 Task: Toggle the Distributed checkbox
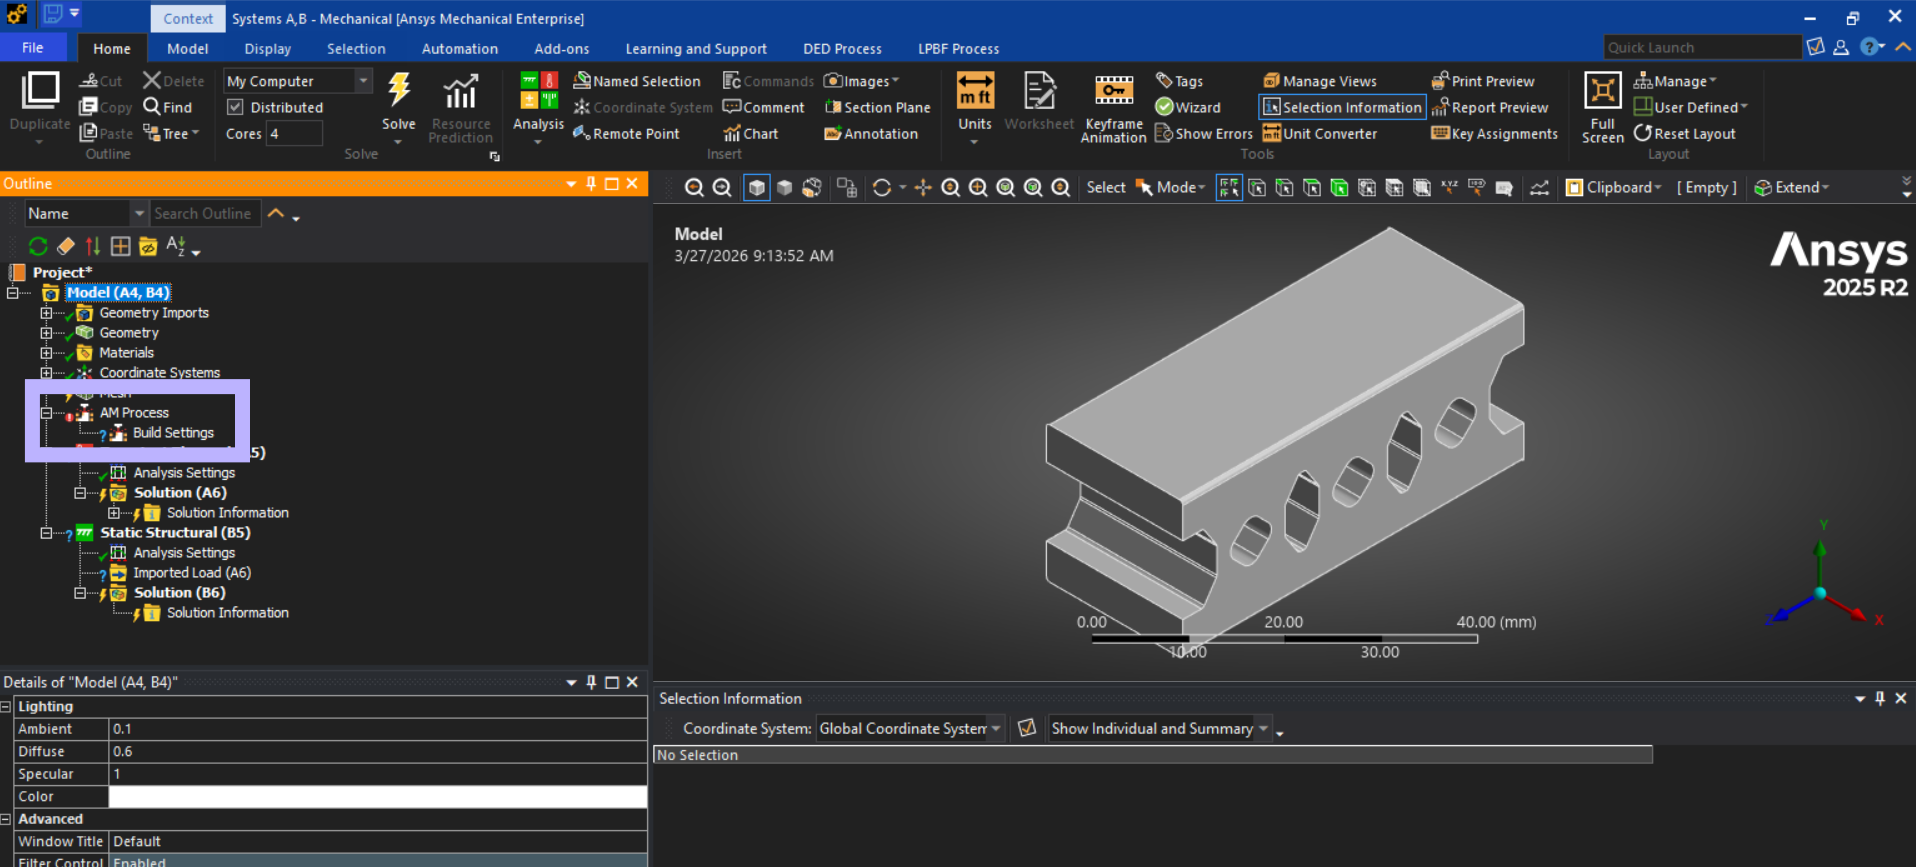(x=236, y=108)
